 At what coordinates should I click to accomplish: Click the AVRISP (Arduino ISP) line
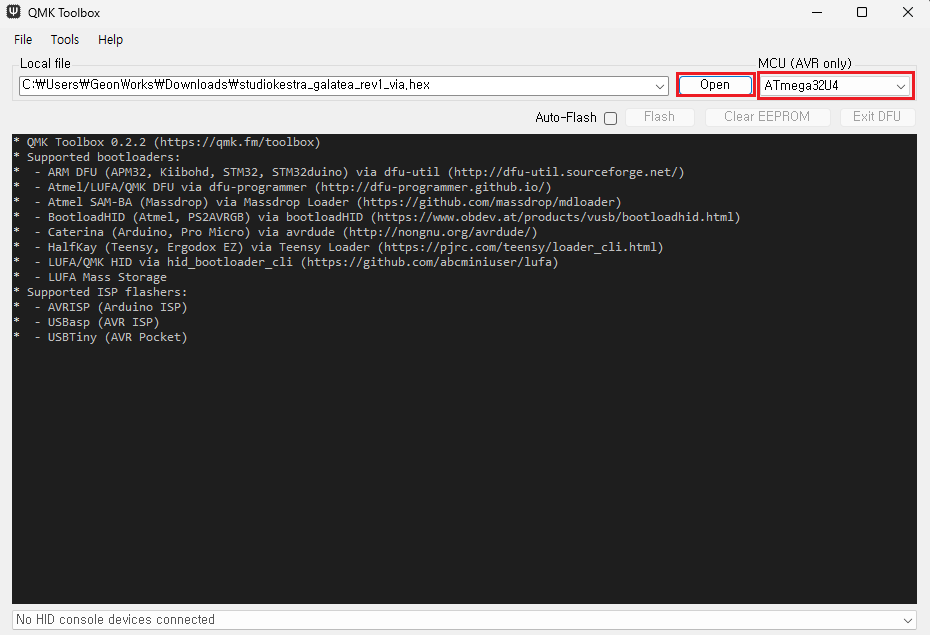[x=101, y=307]
